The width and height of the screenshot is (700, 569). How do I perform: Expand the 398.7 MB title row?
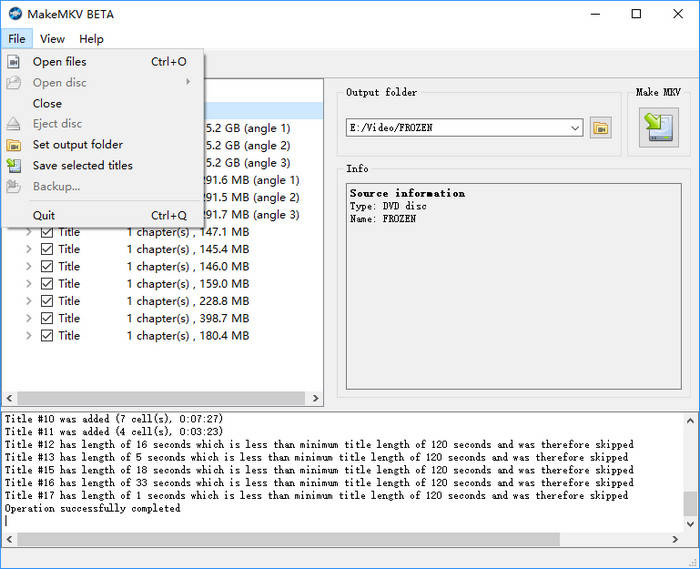coord(29,318)
